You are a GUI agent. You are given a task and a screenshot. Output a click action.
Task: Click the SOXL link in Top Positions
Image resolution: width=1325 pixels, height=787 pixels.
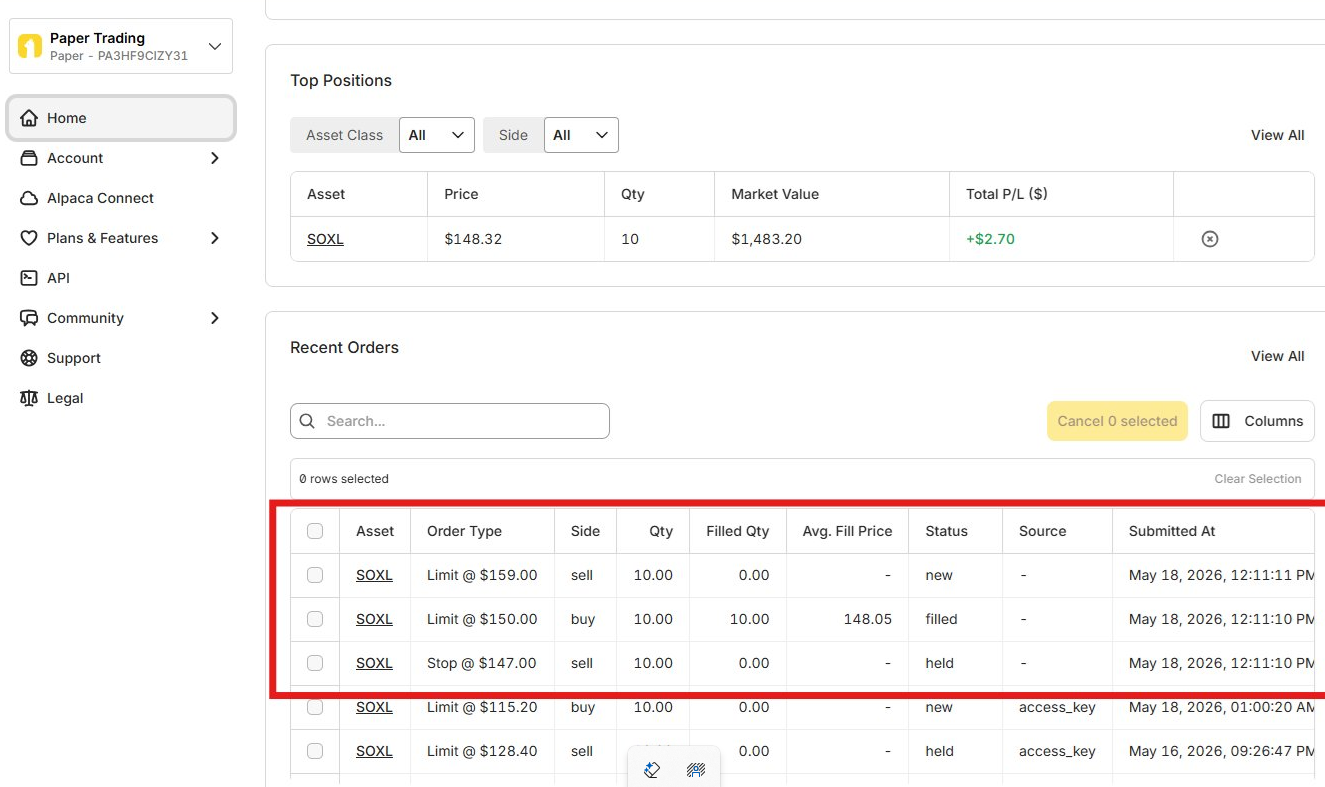325,239
